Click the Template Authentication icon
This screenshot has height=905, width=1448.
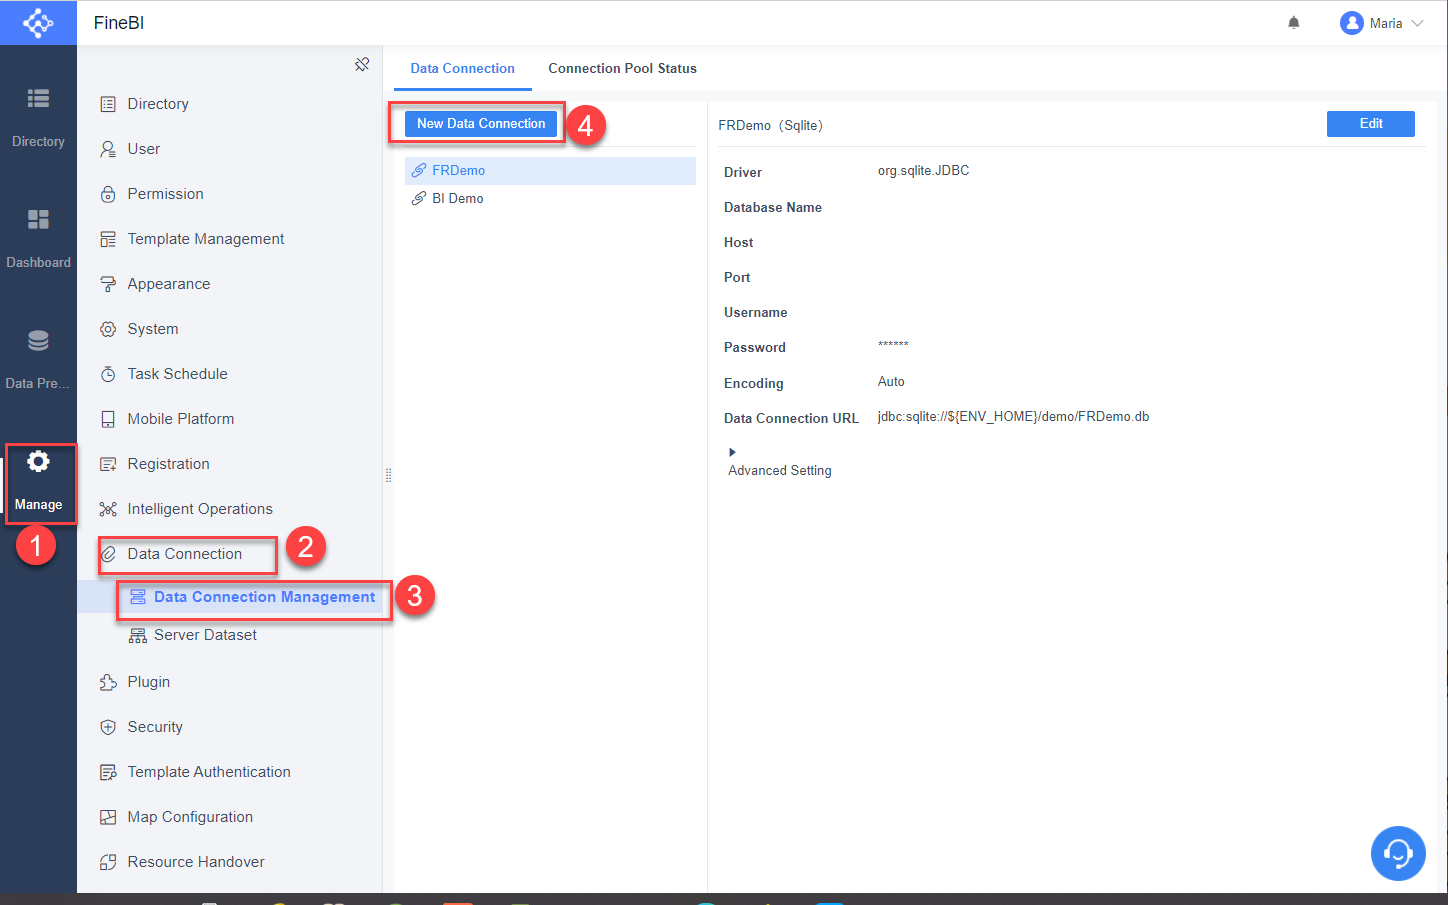(108, 772)
